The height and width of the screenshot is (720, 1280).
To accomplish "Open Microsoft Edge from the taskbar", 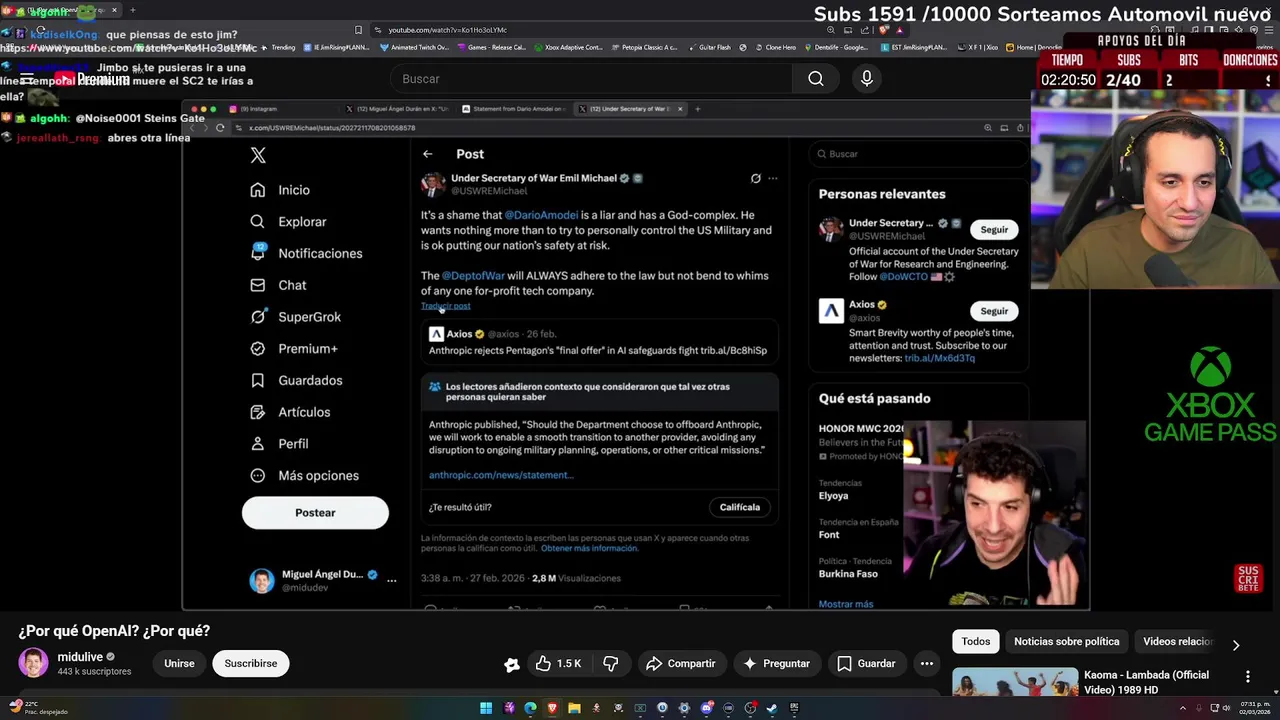I will coord(530,708).
